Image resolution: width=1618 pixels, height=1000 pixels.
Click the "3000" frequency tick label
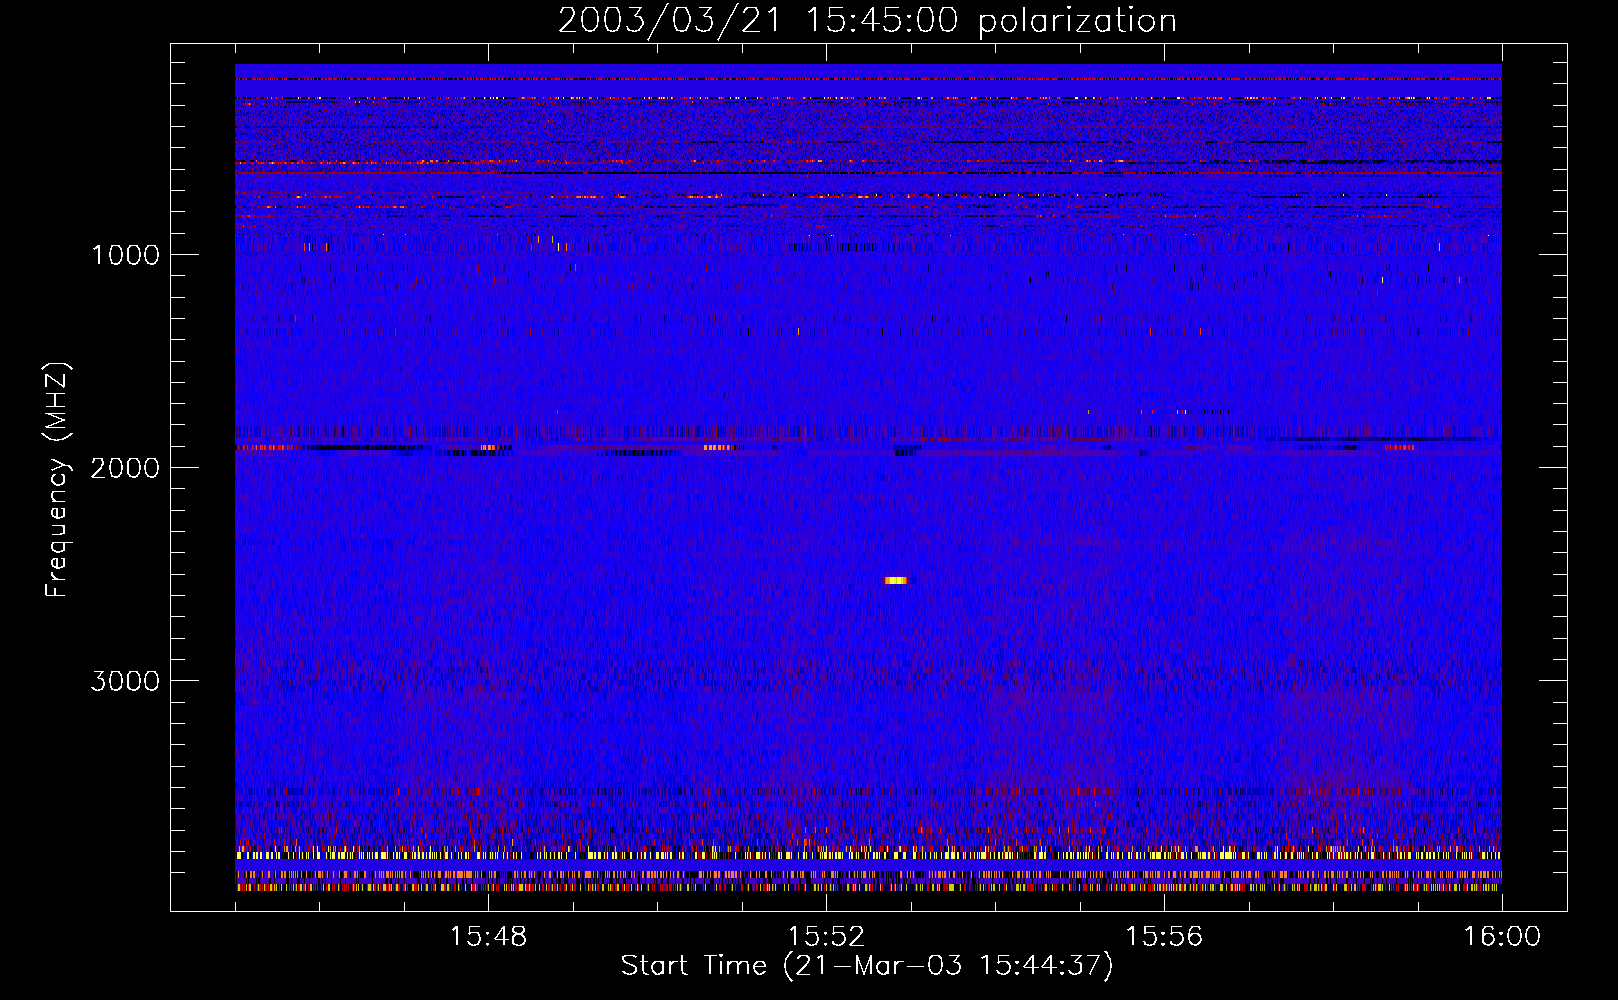125,681
